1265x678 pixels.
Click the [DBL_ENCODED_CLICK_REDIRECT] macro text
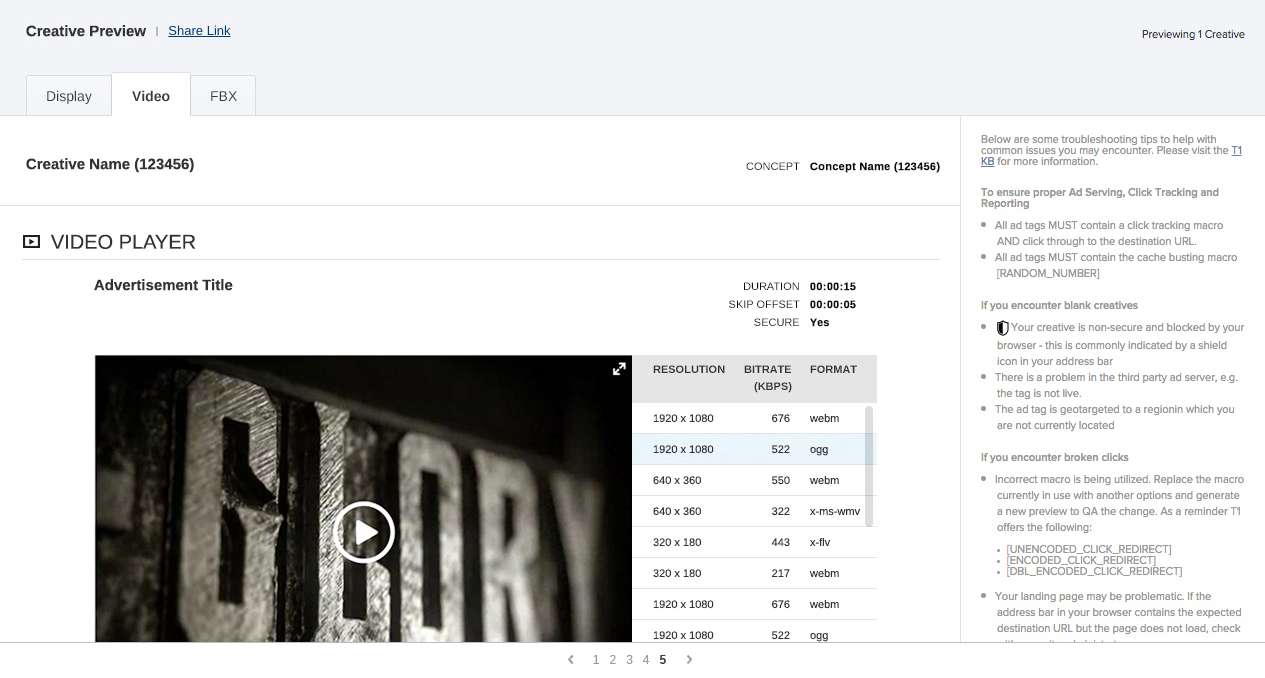click(x=1094, y=571)
